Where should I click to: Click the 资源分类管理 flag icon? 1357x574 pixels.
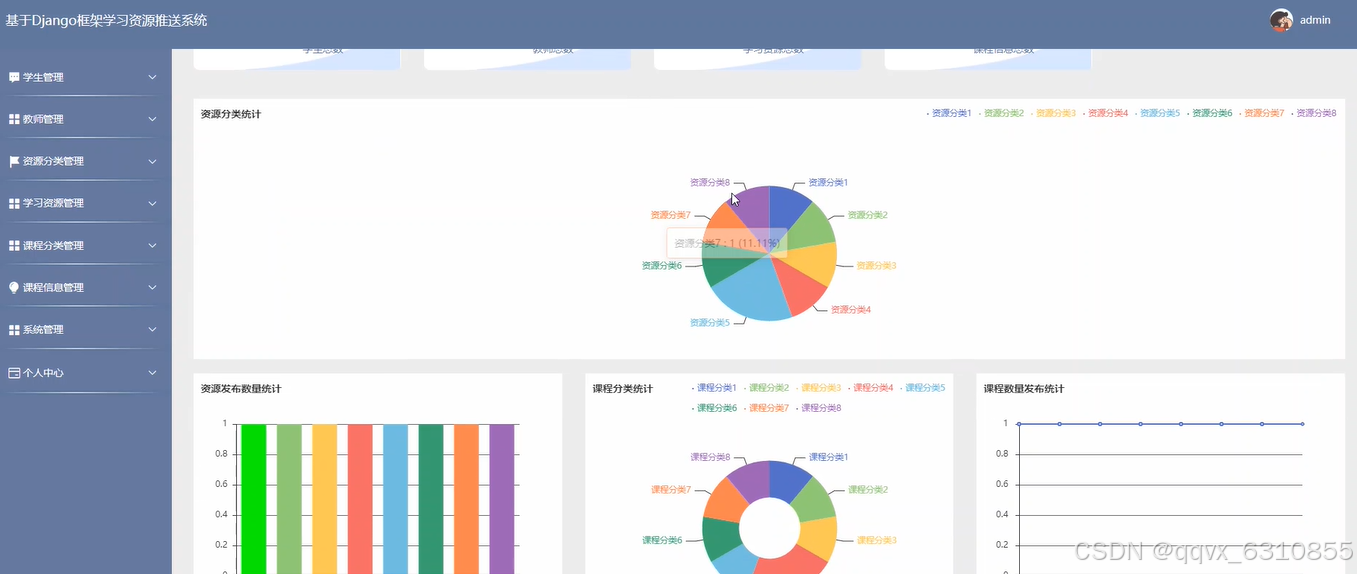coord(14,161)
